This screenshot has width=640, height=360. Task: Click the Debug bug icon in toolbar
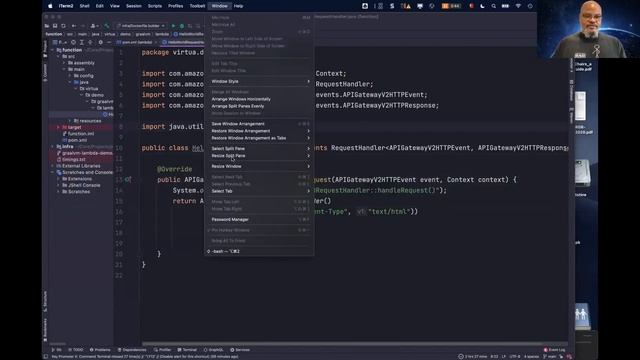tap(182, 26)
